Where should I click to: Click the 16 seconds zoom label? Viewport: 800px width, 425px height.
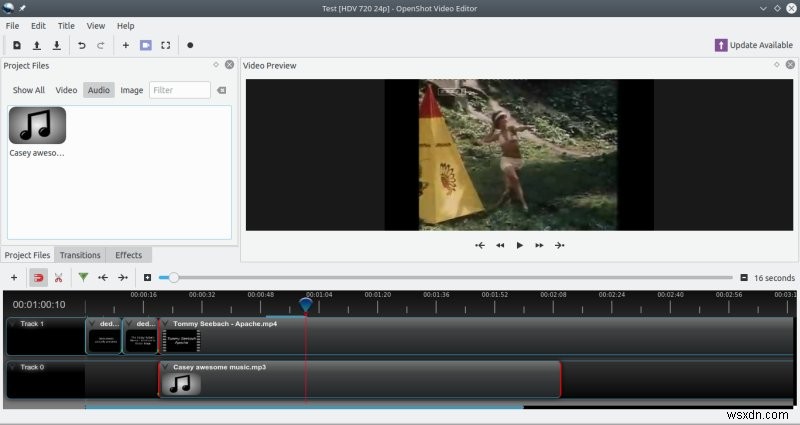click(x=774, y=278)
